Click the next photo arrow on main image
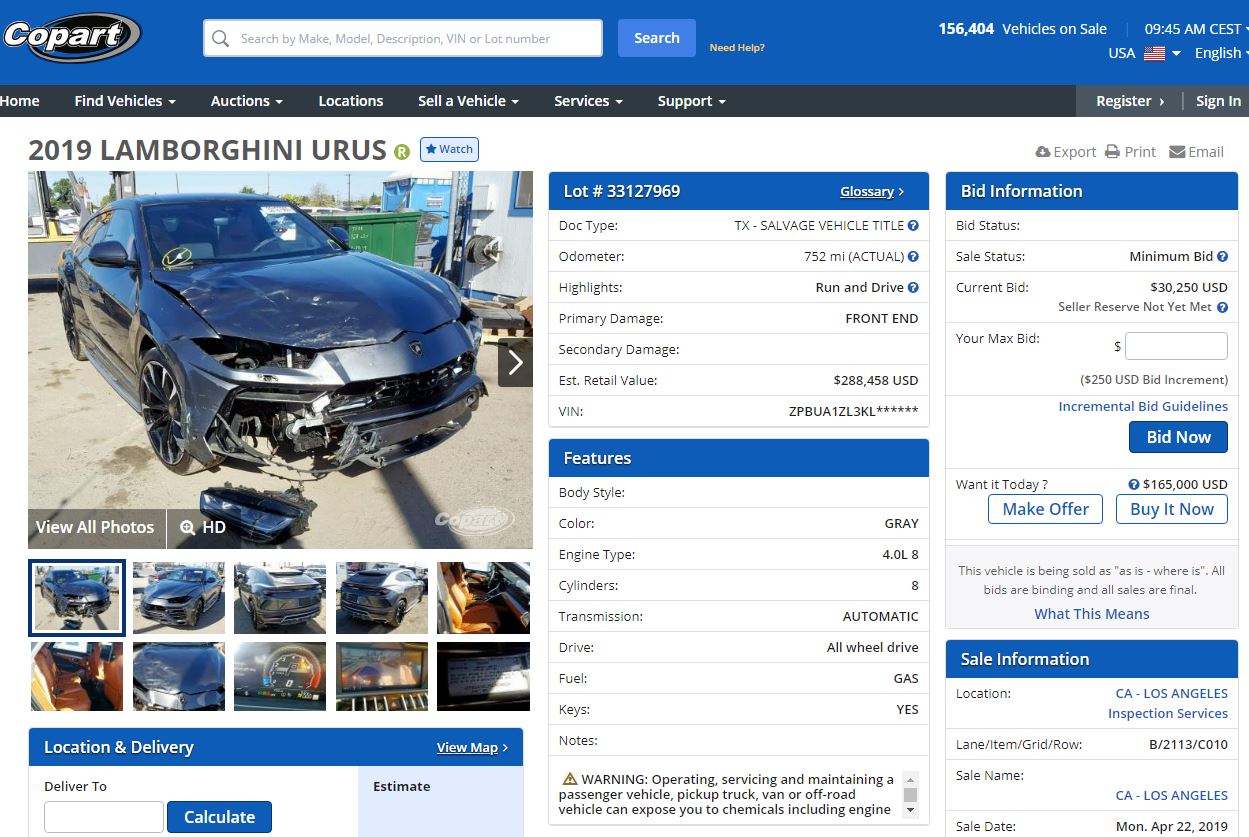Image resolution: width=1249 pixels, height=837 pixels. 515,362
